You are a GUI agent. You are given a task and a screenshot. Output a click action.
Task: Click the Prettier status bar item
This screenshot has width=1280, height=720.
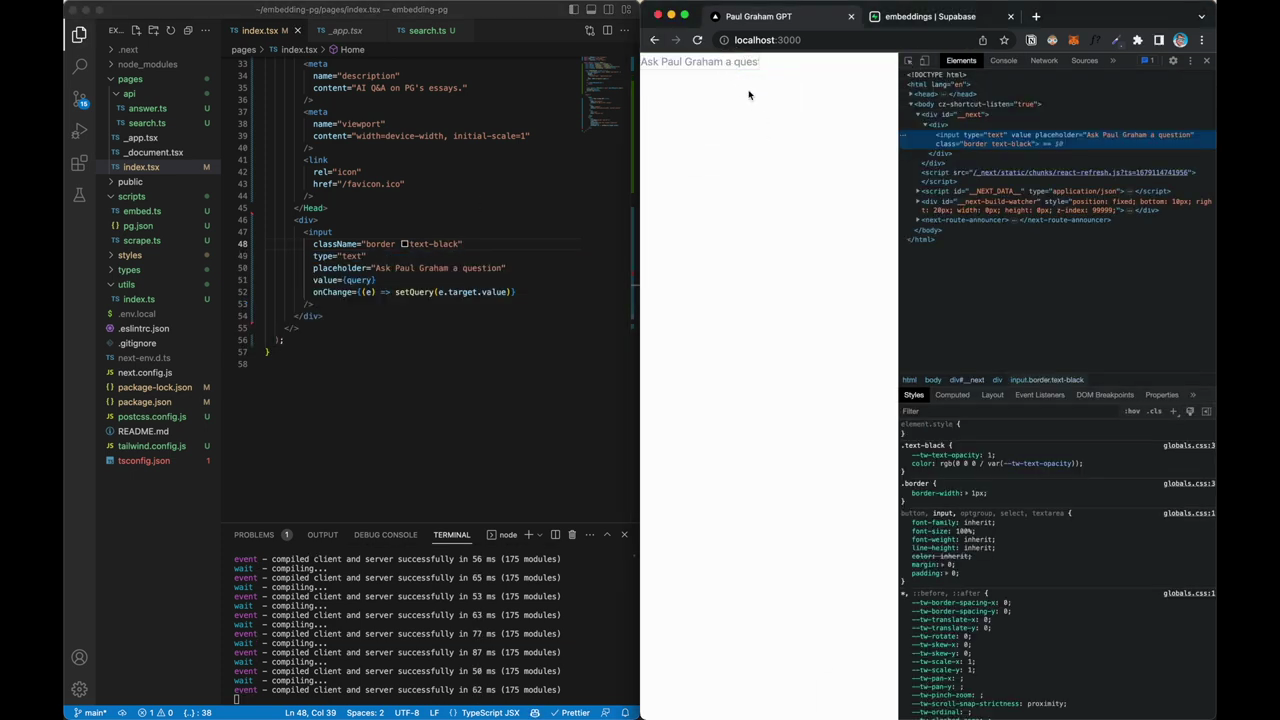click(x=570, y=713)
